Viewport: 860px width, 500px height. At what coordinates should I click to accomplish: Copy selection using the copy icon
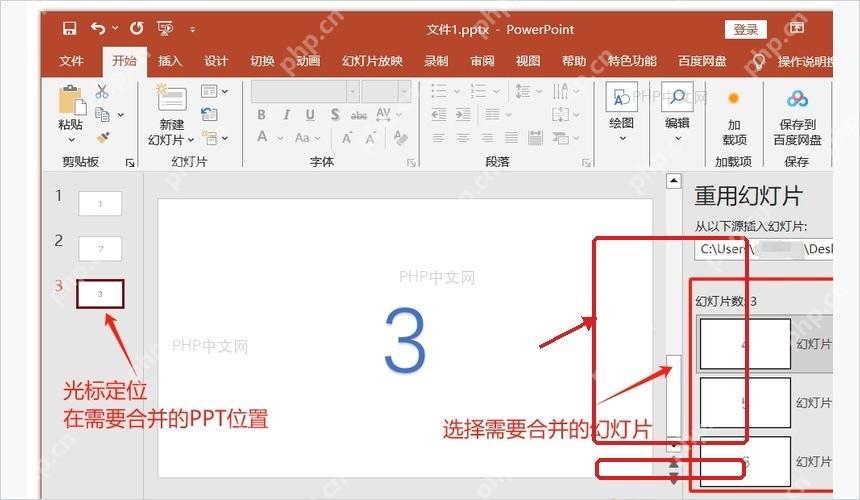point(103,115)
